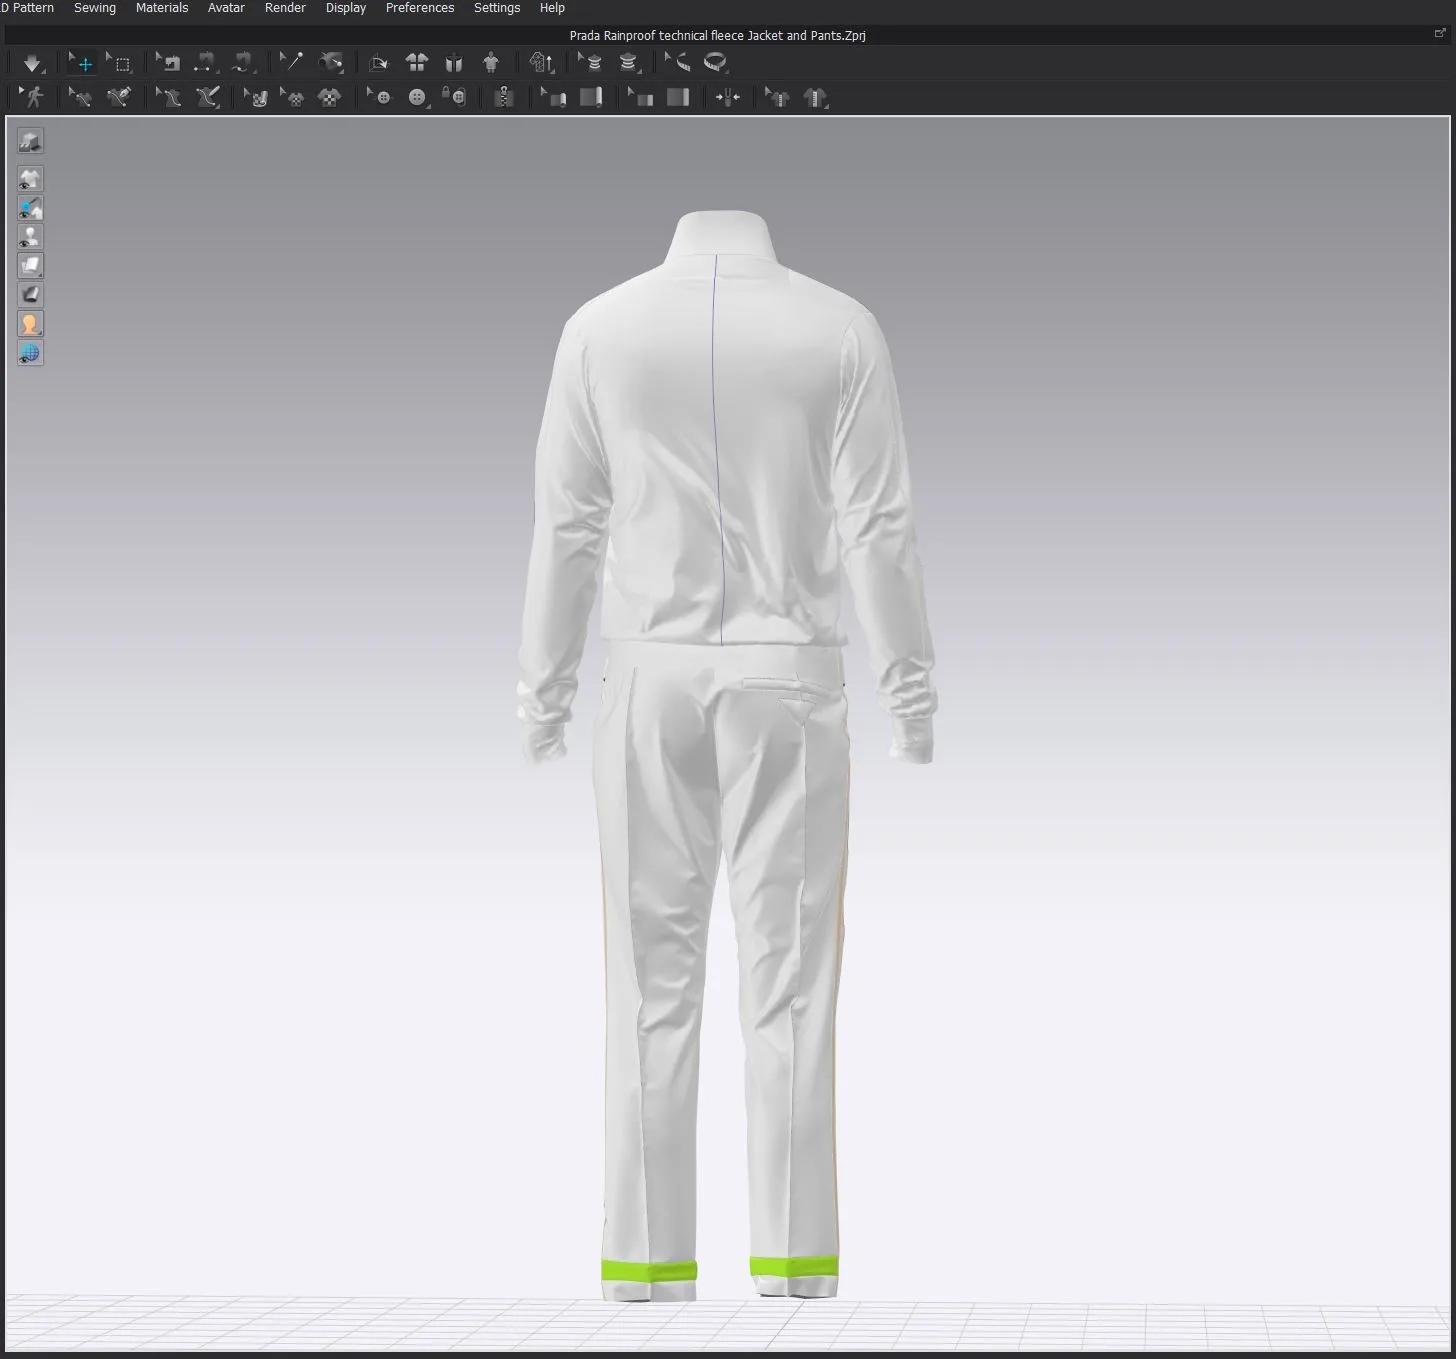Open the Simulate arrow tool dropdown
This screenshot has width=1456, height=1359.
[33, 64]
